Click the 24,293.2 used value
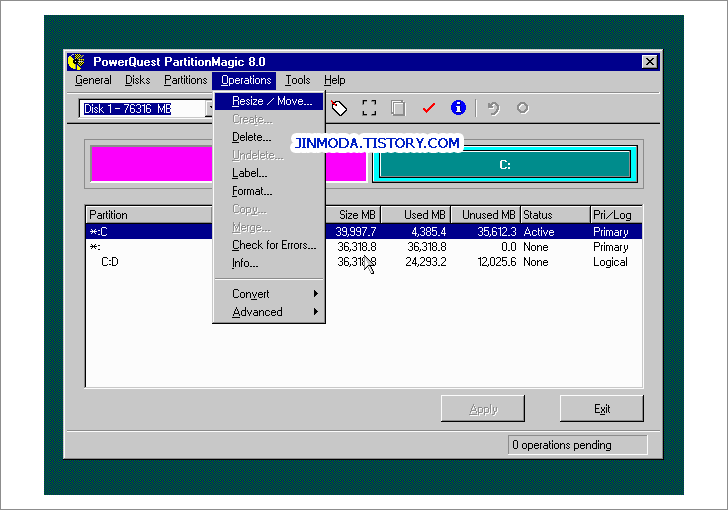The width and height of the screenshot is (728, 510). [x=426, y=262]
